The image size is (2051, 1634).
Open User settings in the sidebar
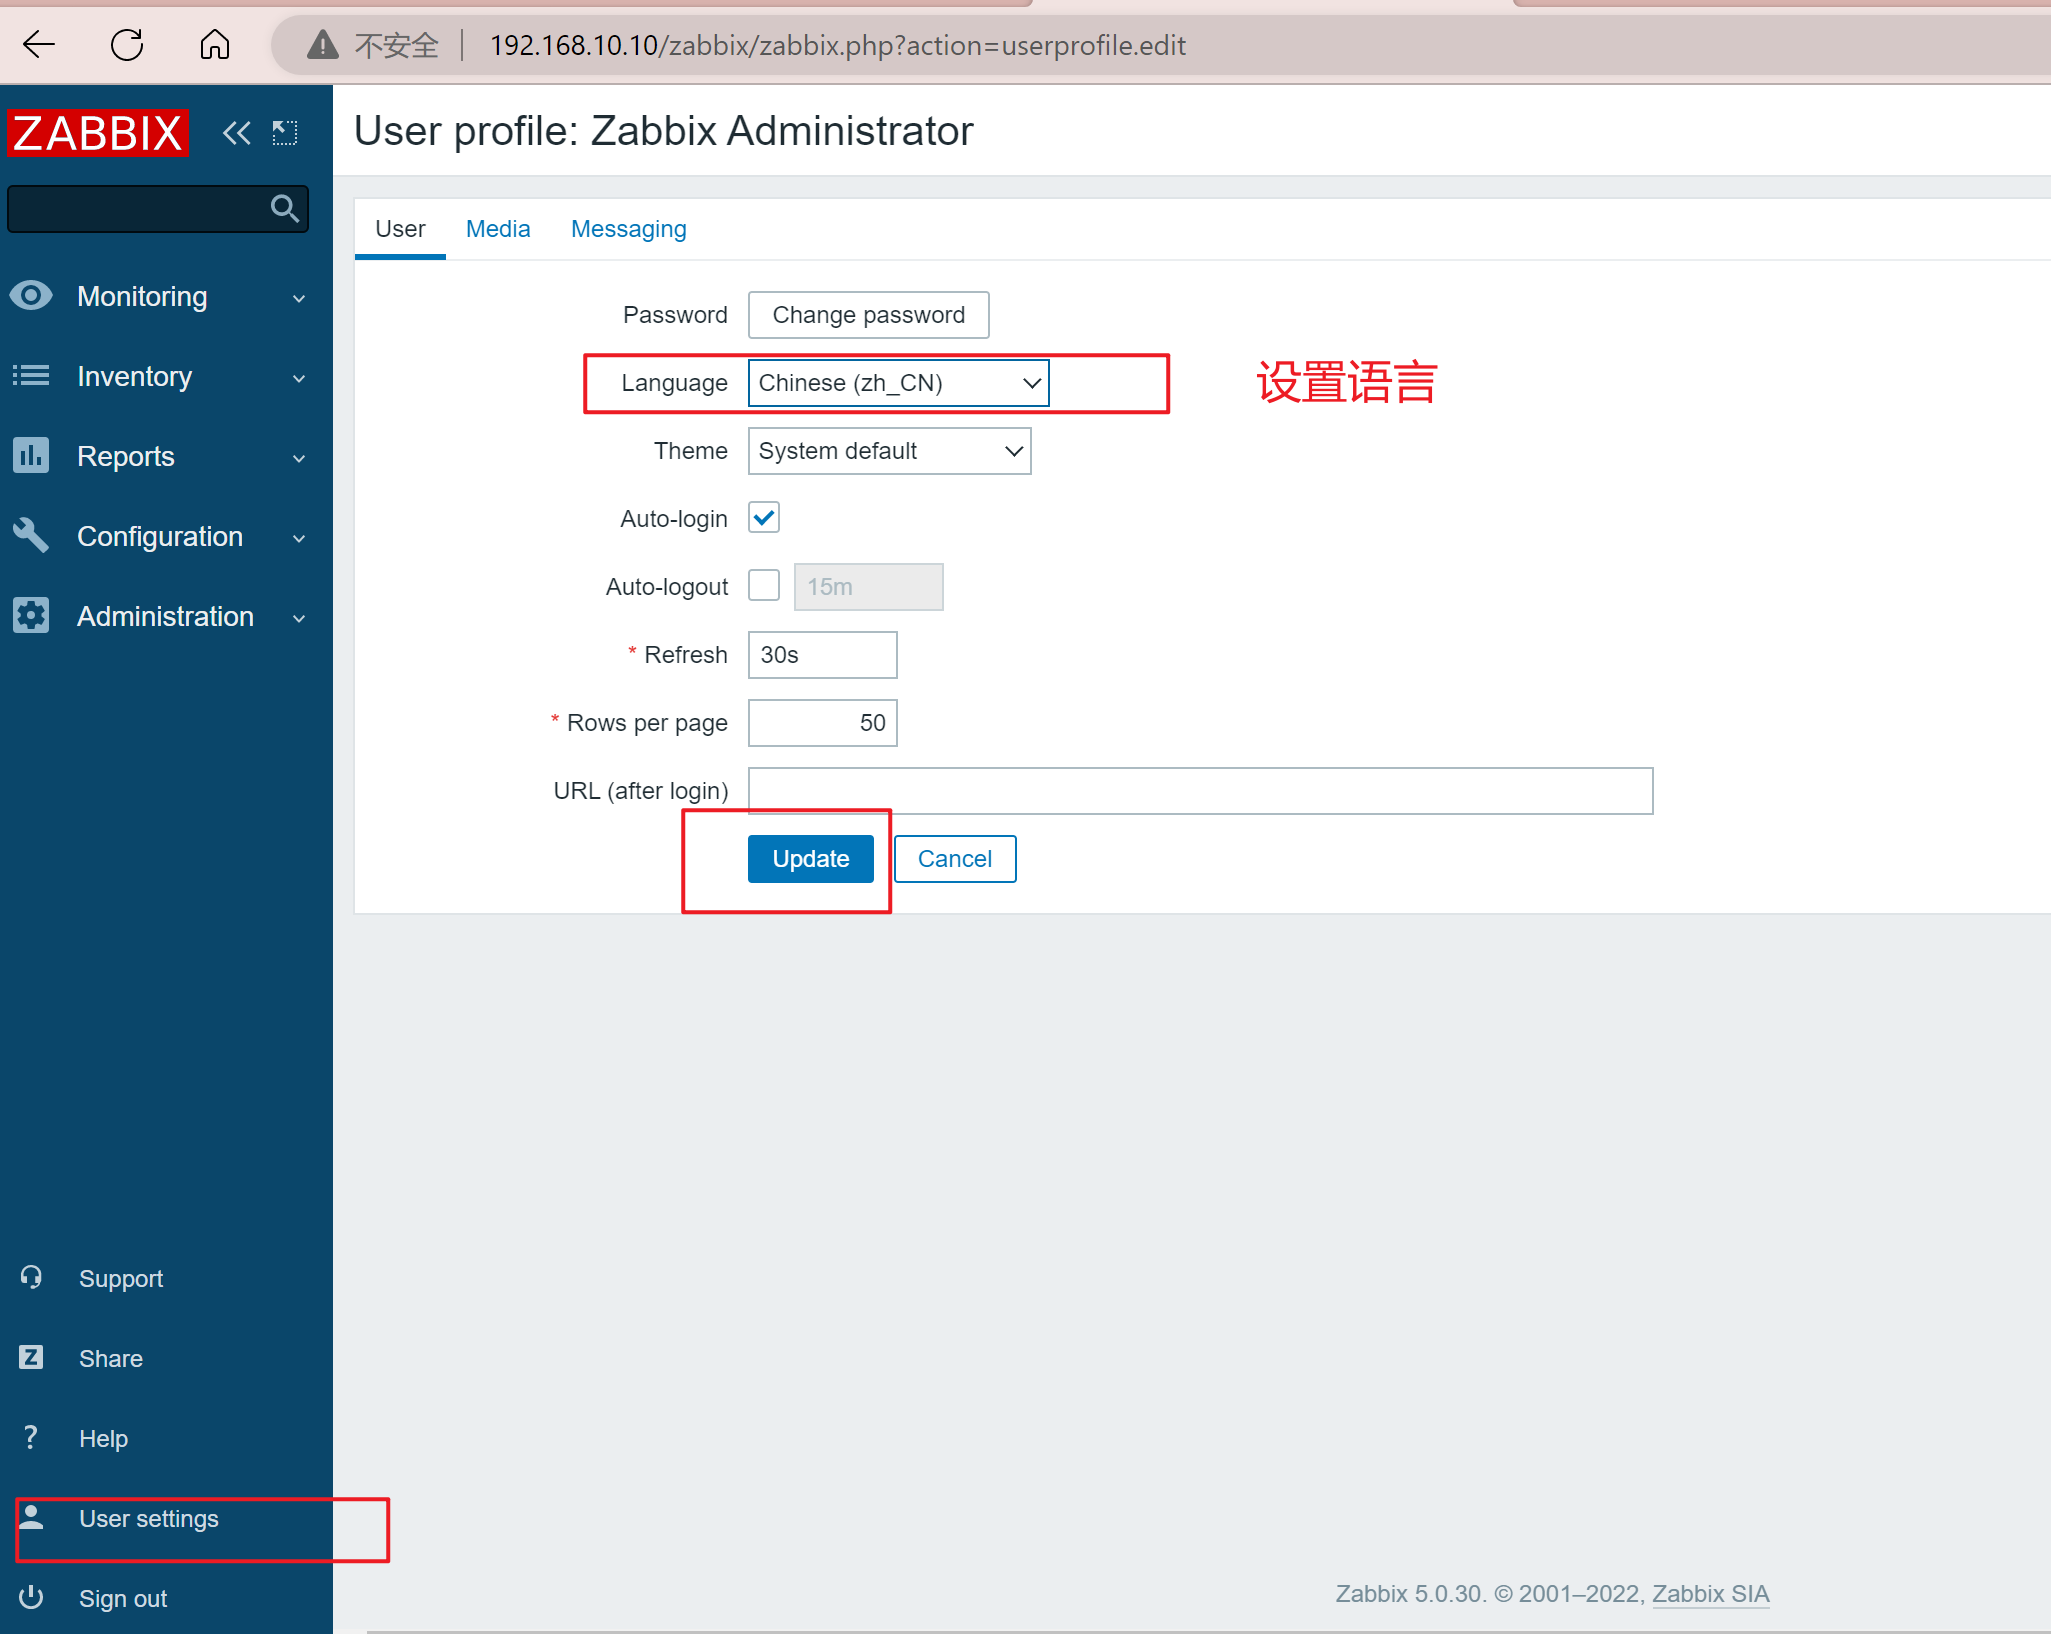(149, 1518)
